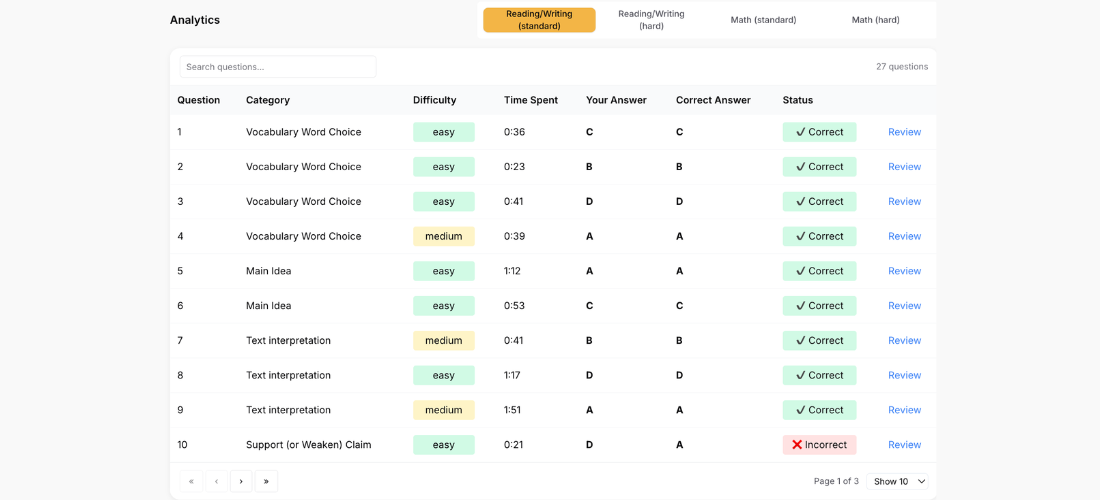The width and height of the screenshot is (1100, 500).
Task: Go to the first page arrow
Action: tap(192, 481)
